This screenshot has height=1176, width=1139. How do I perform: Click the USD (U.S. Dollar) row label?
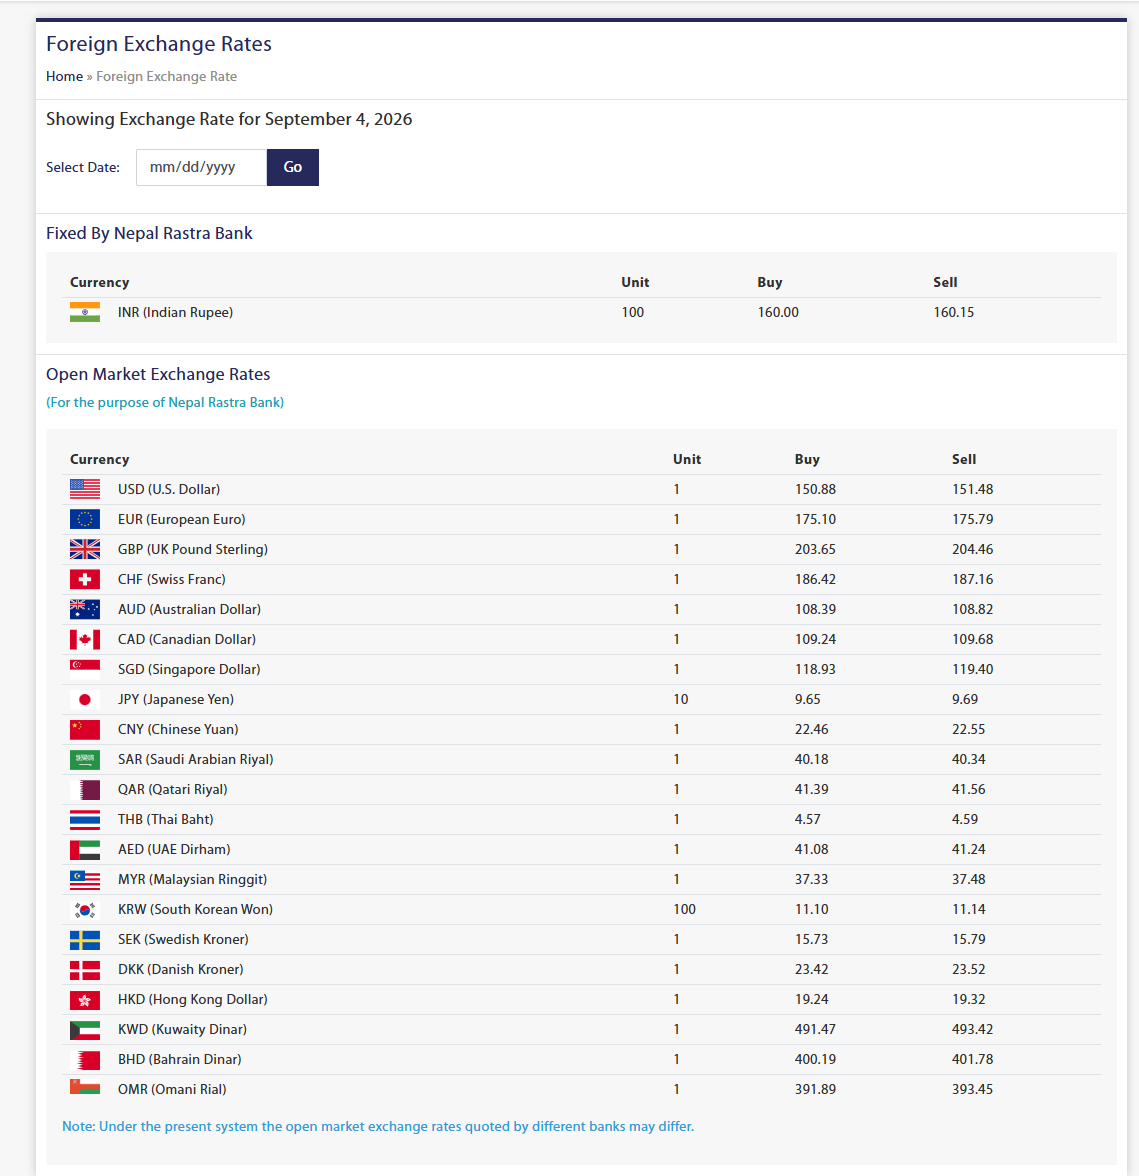click(169, 489)
